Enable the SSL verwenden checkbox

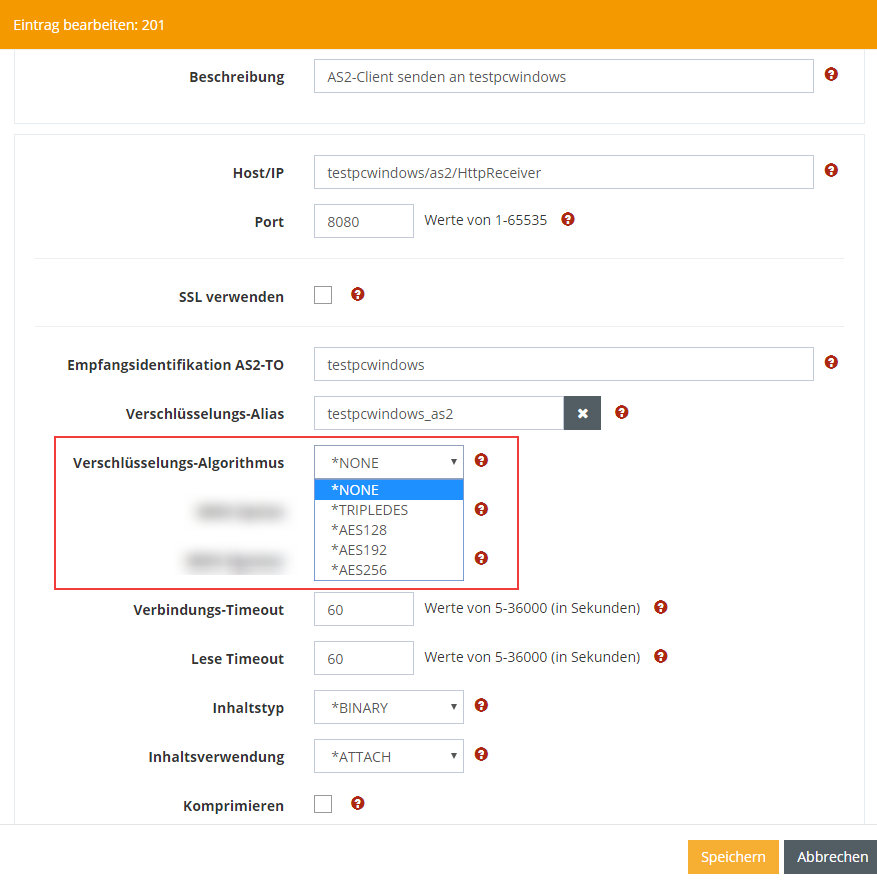pyautogui.click(x=323, y=295)
